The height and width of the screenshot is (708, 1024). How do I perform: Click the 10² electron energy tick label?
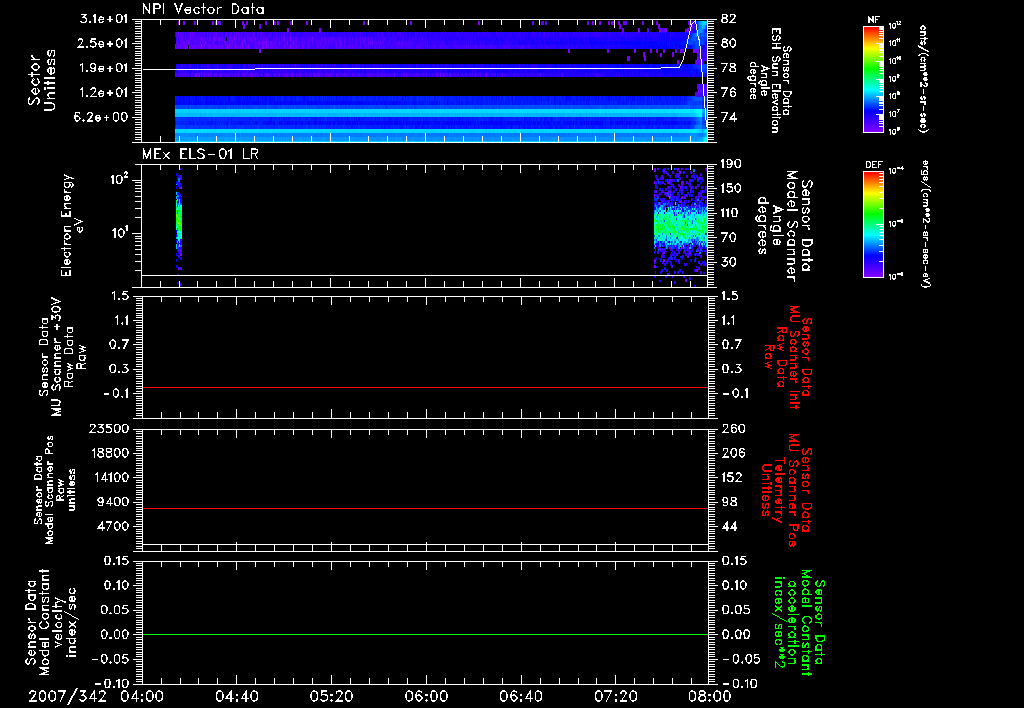pyautogui.click(x=118, y=179)
